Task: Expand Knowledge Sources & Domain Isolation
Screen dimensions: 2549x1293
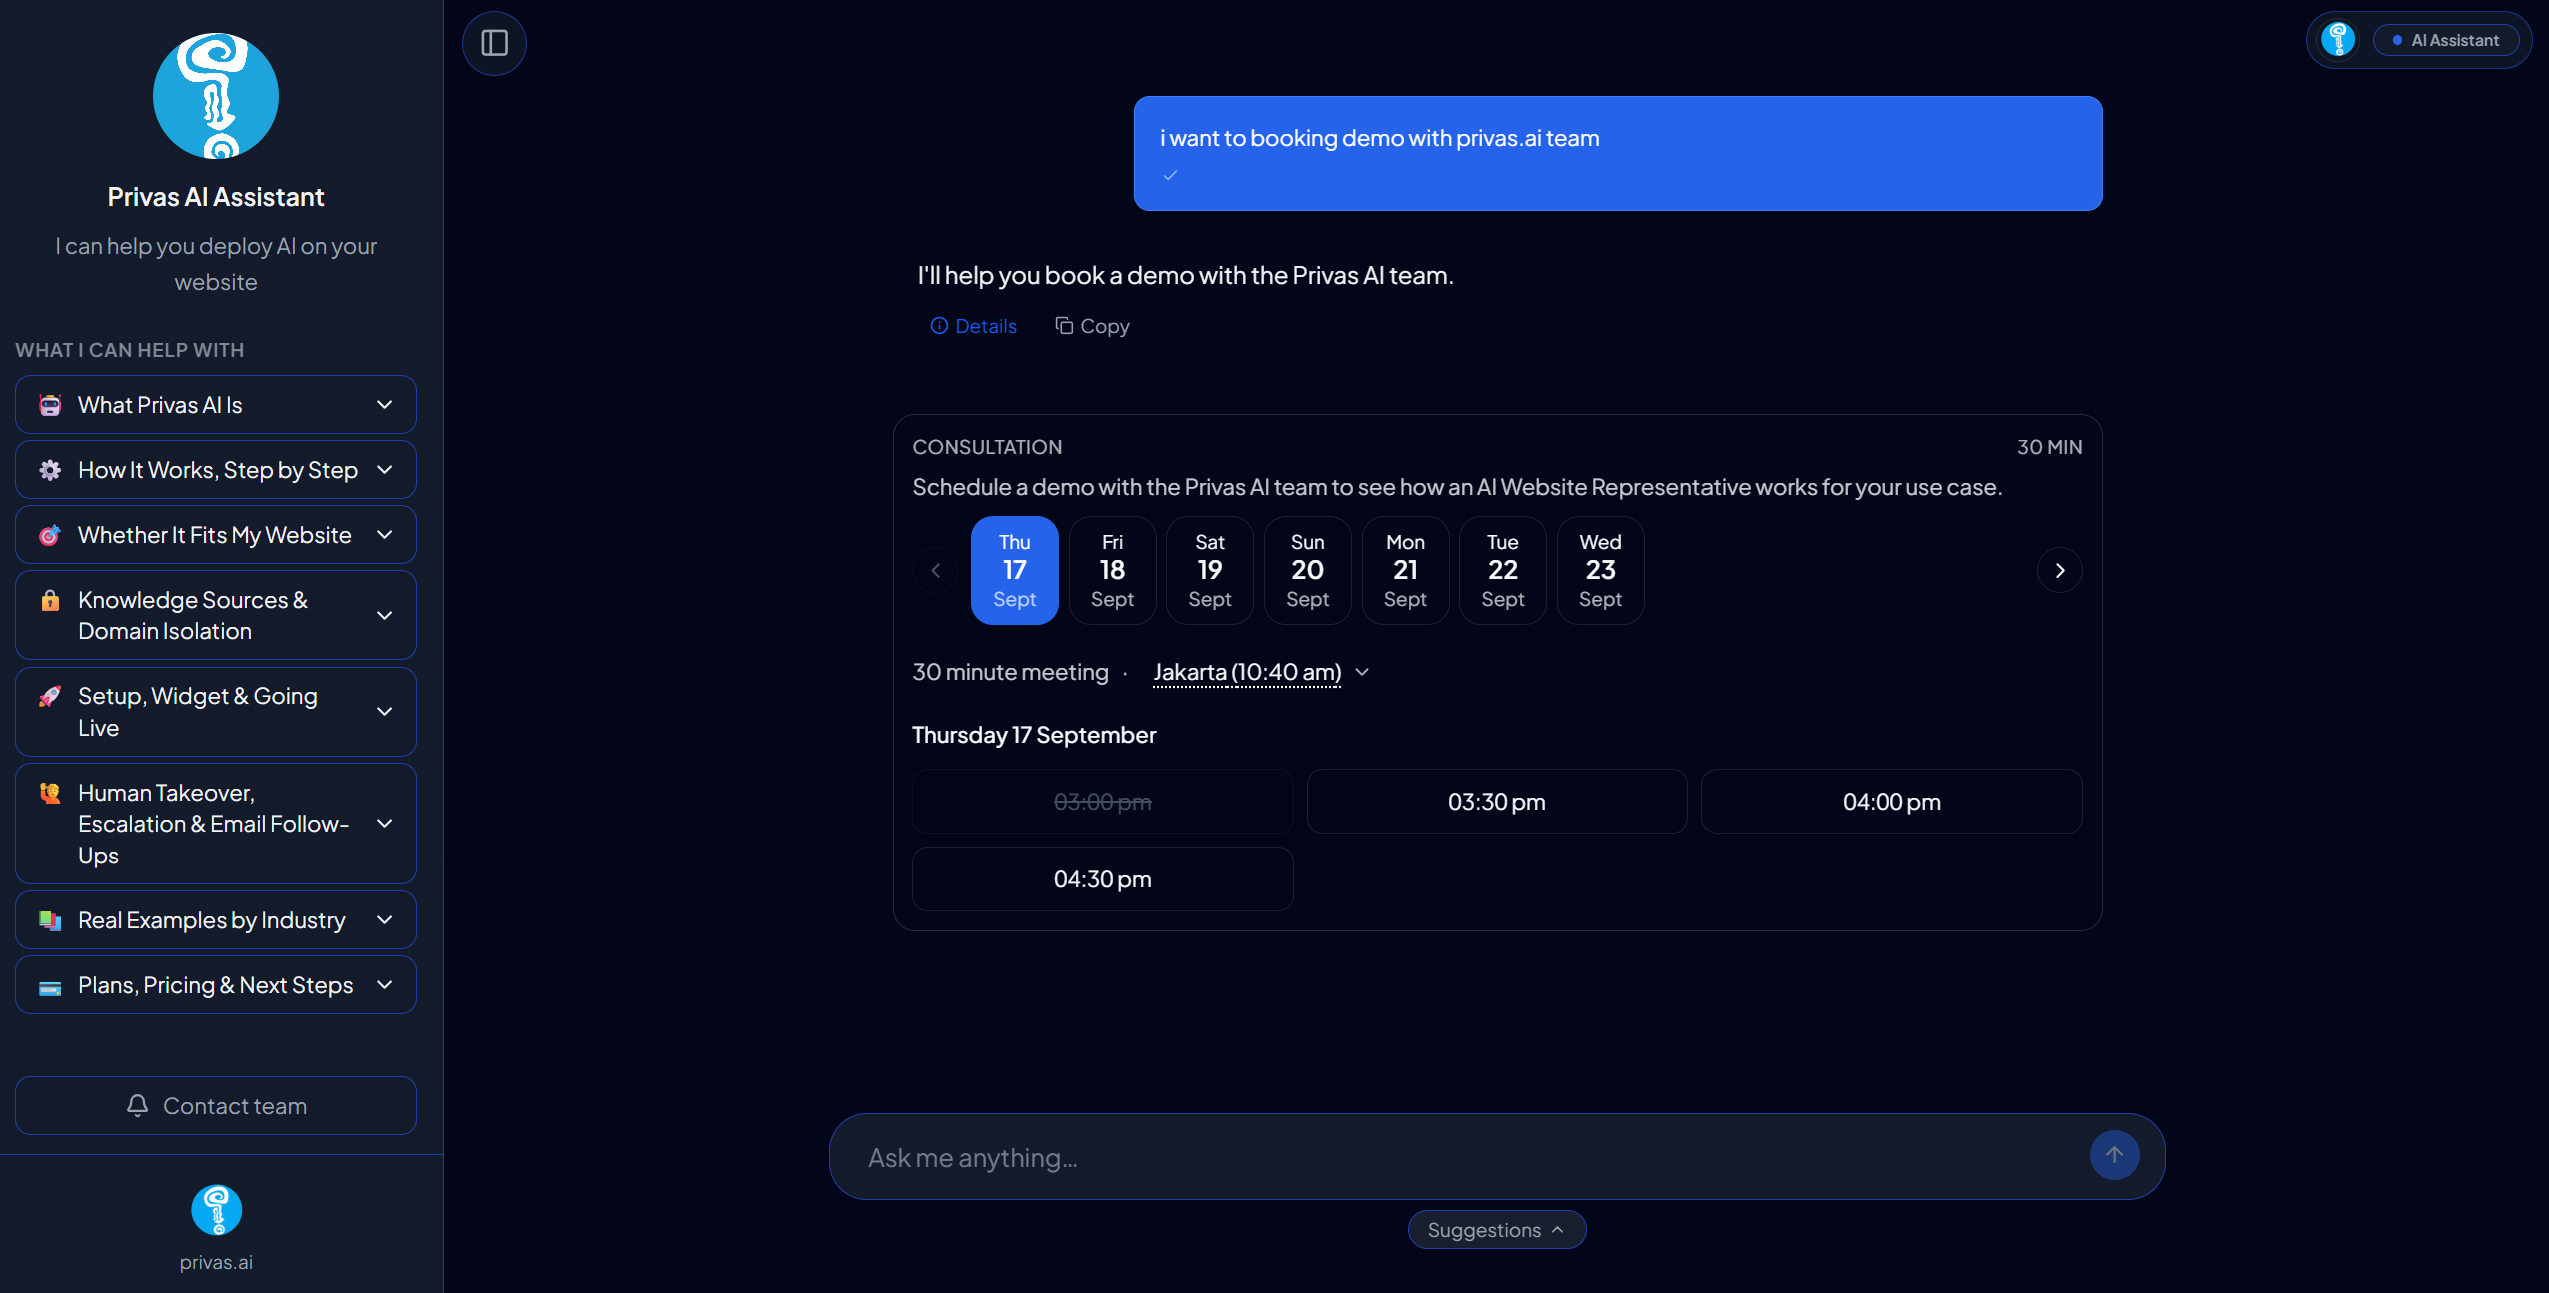Action: click(216, 615)
